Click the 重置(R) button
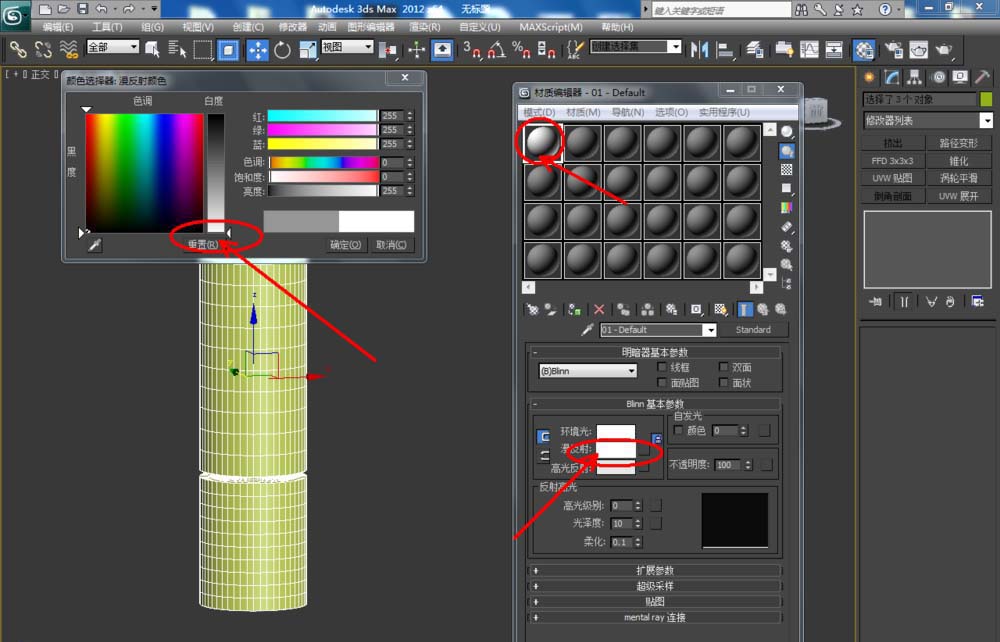Screen dimensions: 1000x642 pyautogui.click(x=203, y=245)
